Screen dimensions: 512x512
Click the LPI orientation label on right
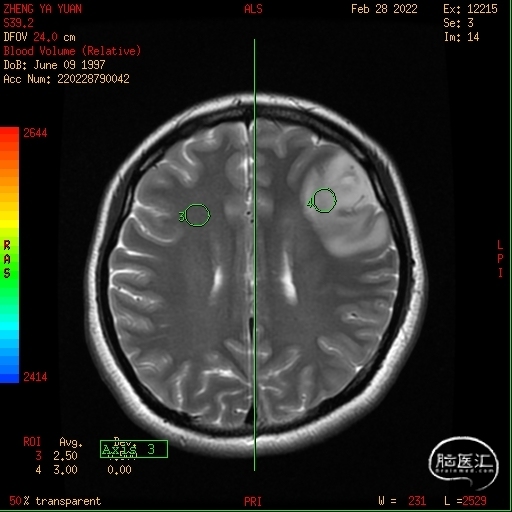click(x=500, y=259)
